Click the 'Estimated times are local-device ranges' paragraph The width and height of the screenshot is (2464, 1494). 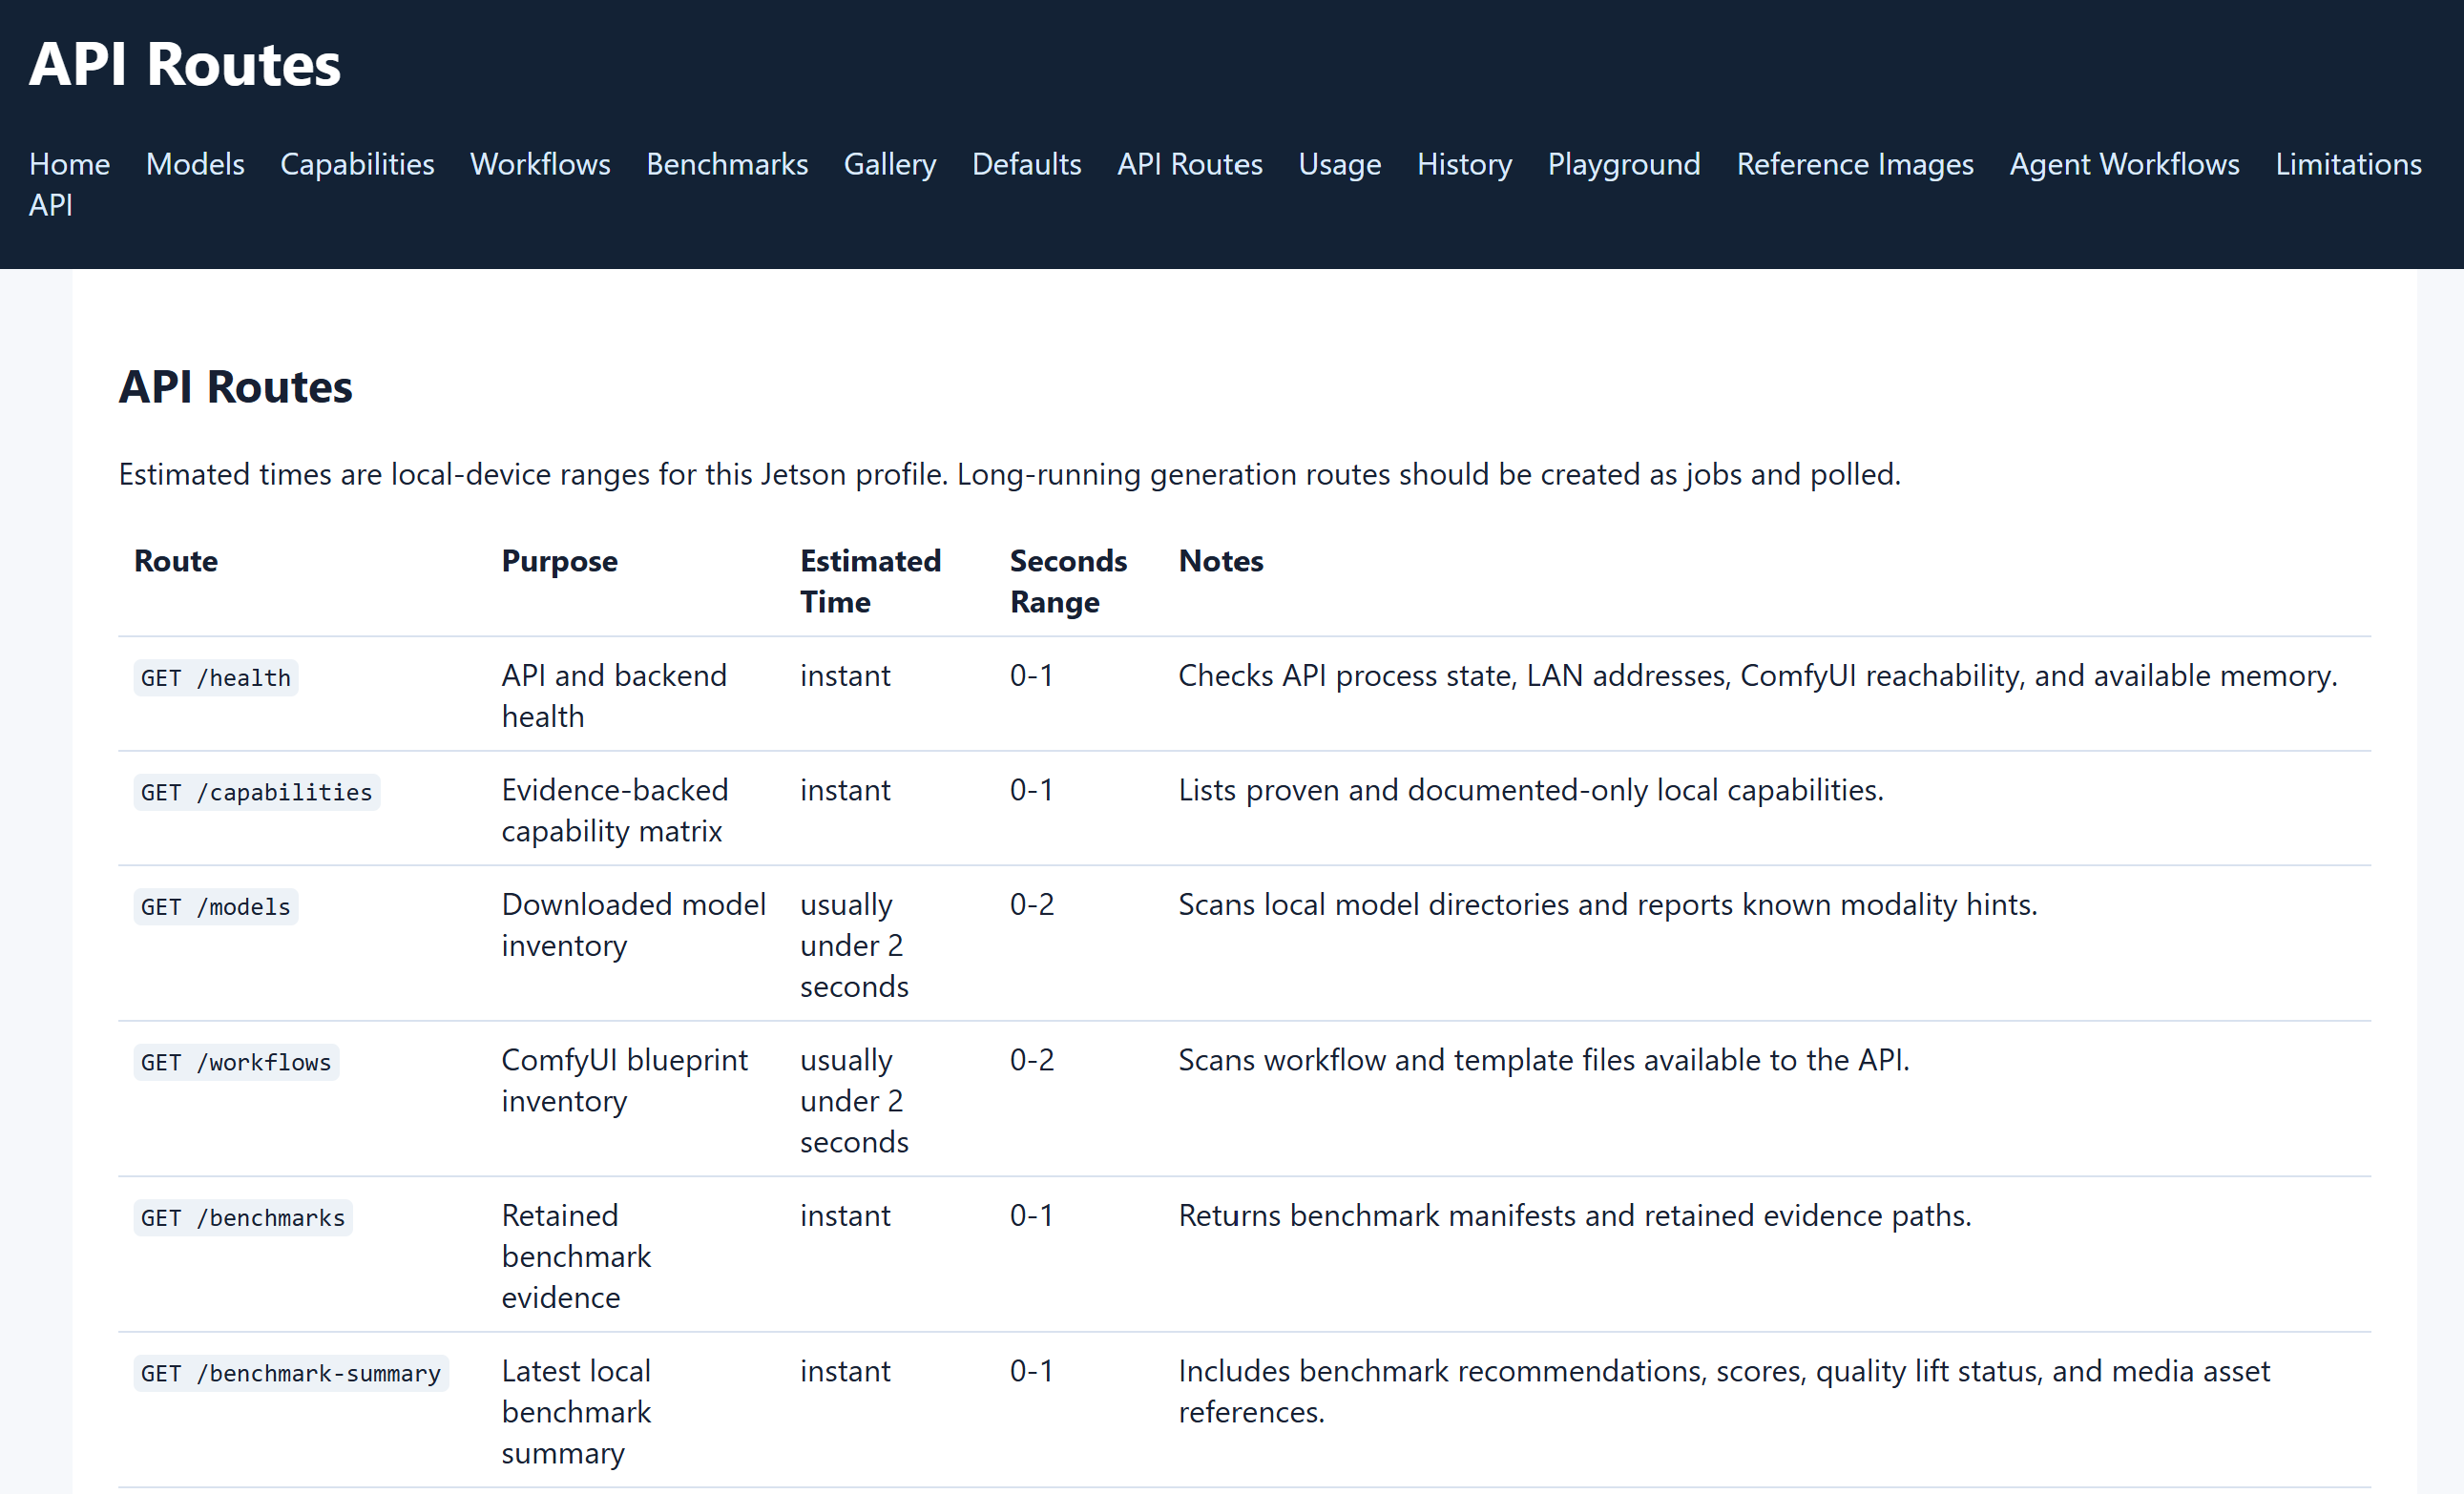1010,474
